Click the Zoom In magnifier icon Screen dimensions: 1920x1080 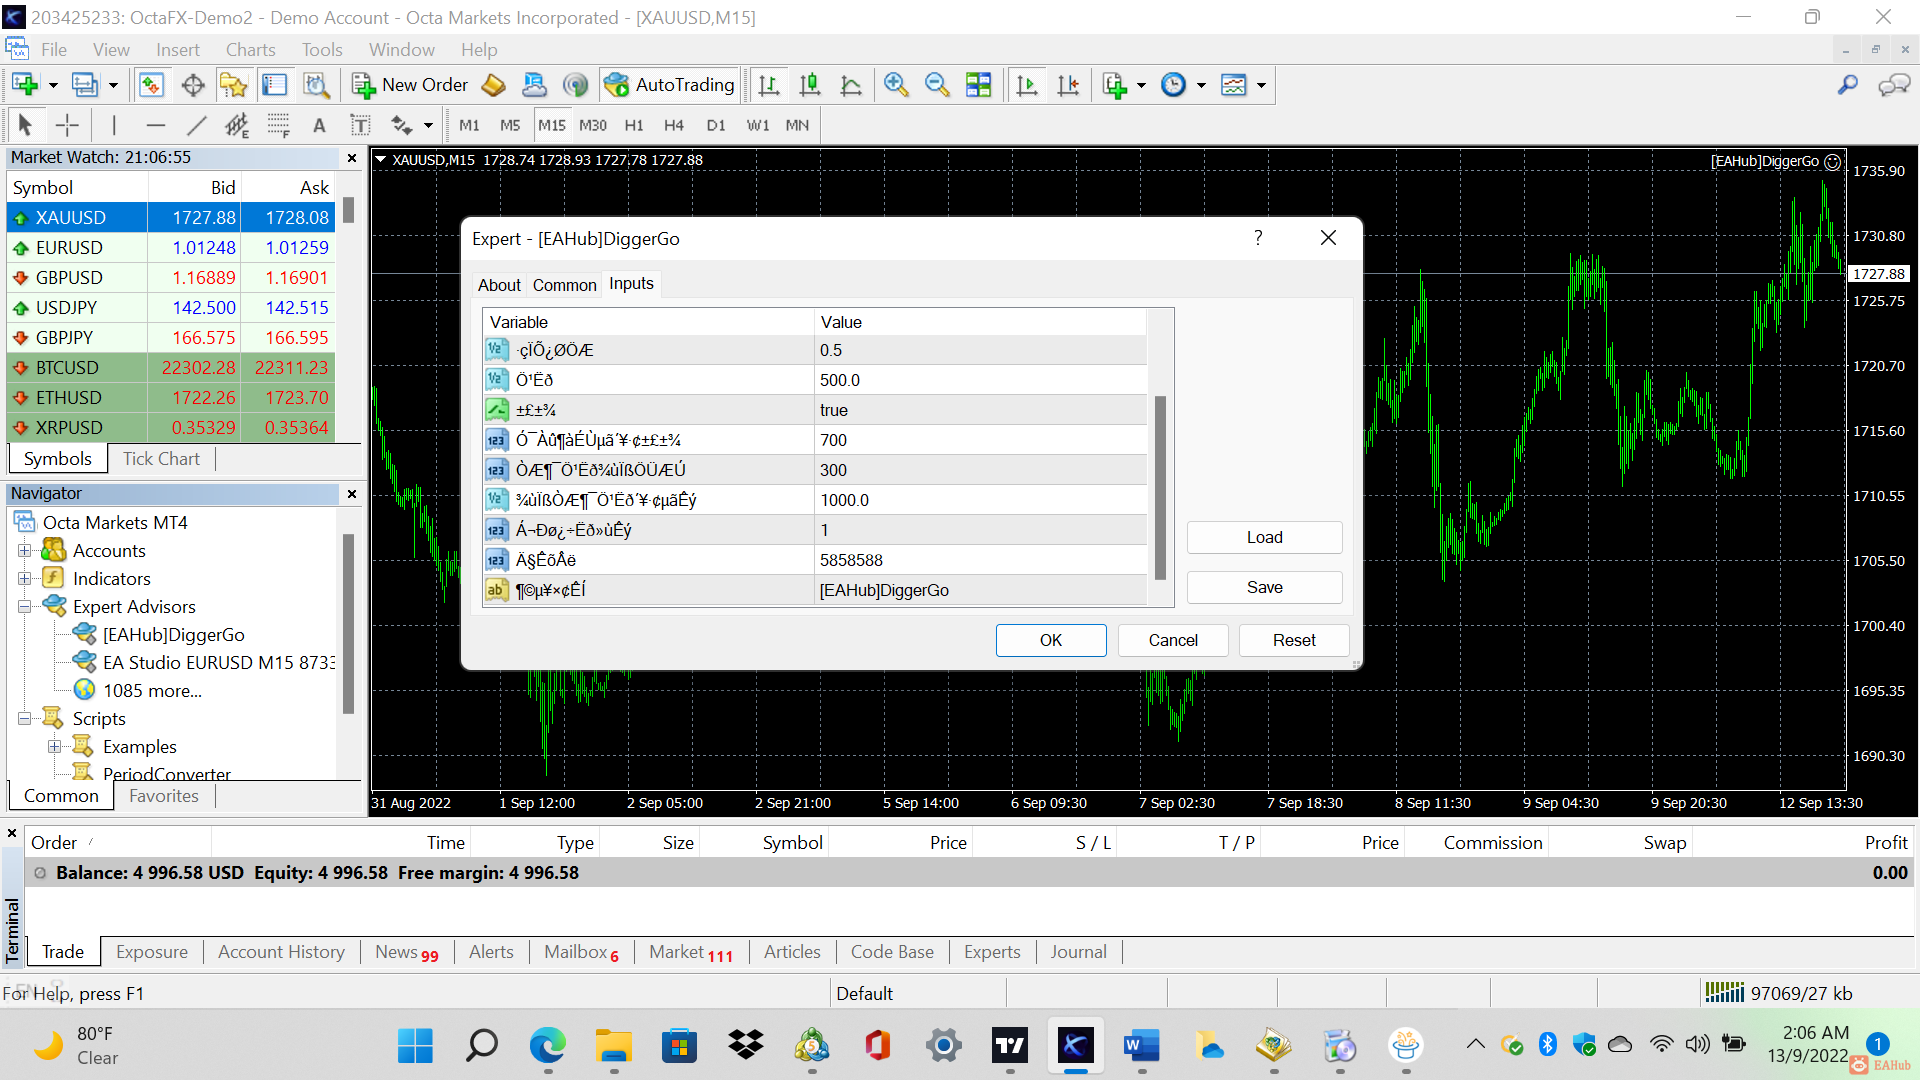click(x=896, y=85)
